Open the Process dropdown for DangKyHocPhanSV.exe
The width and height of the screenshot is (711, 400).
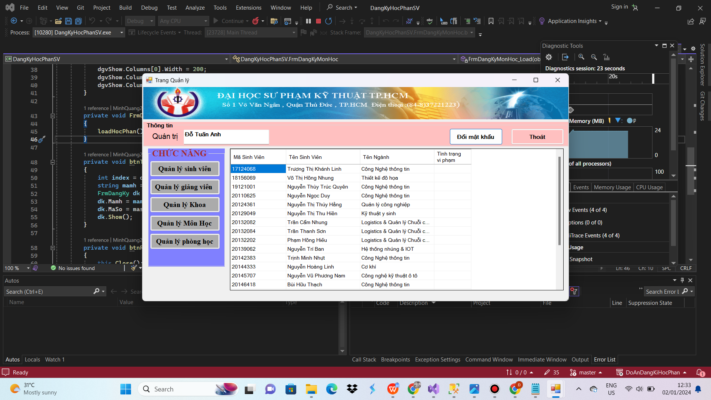tap(122, 33)
